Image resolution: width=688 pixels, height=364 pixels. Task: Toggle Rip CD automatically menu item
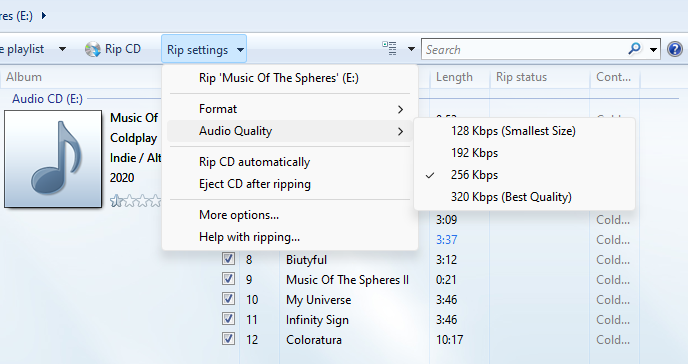tap(290, 162)
